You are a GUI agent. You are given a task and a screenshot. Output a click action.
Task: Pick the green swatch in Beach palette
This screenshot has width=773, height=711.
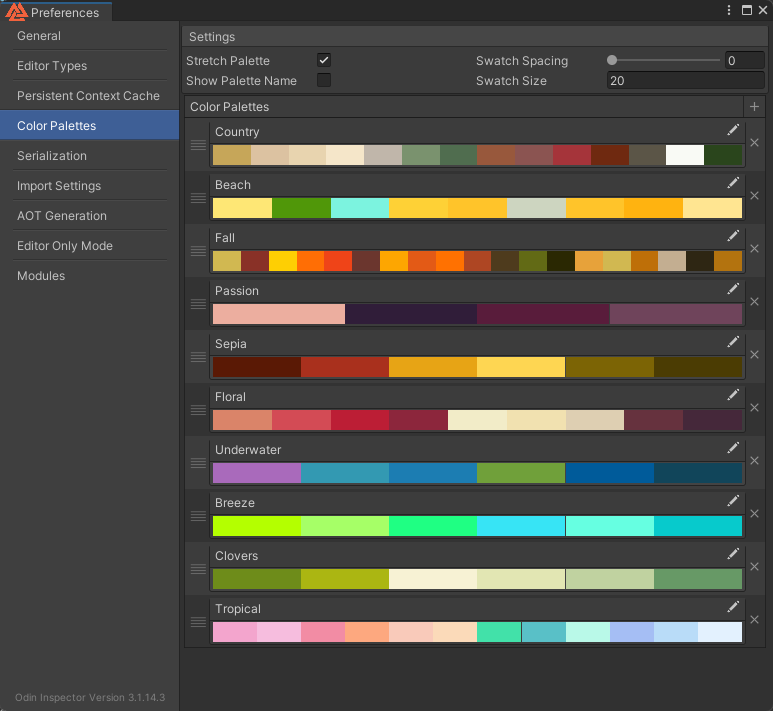[301, 208]
